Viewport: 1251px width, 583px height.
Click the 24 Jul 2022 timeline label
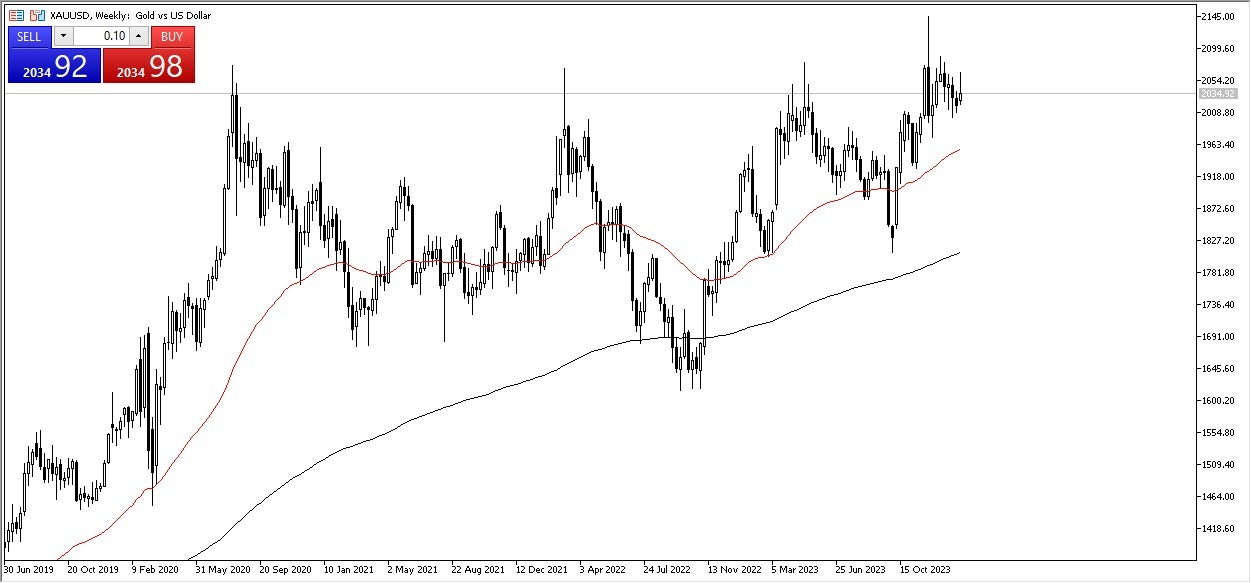pos(667,570)
